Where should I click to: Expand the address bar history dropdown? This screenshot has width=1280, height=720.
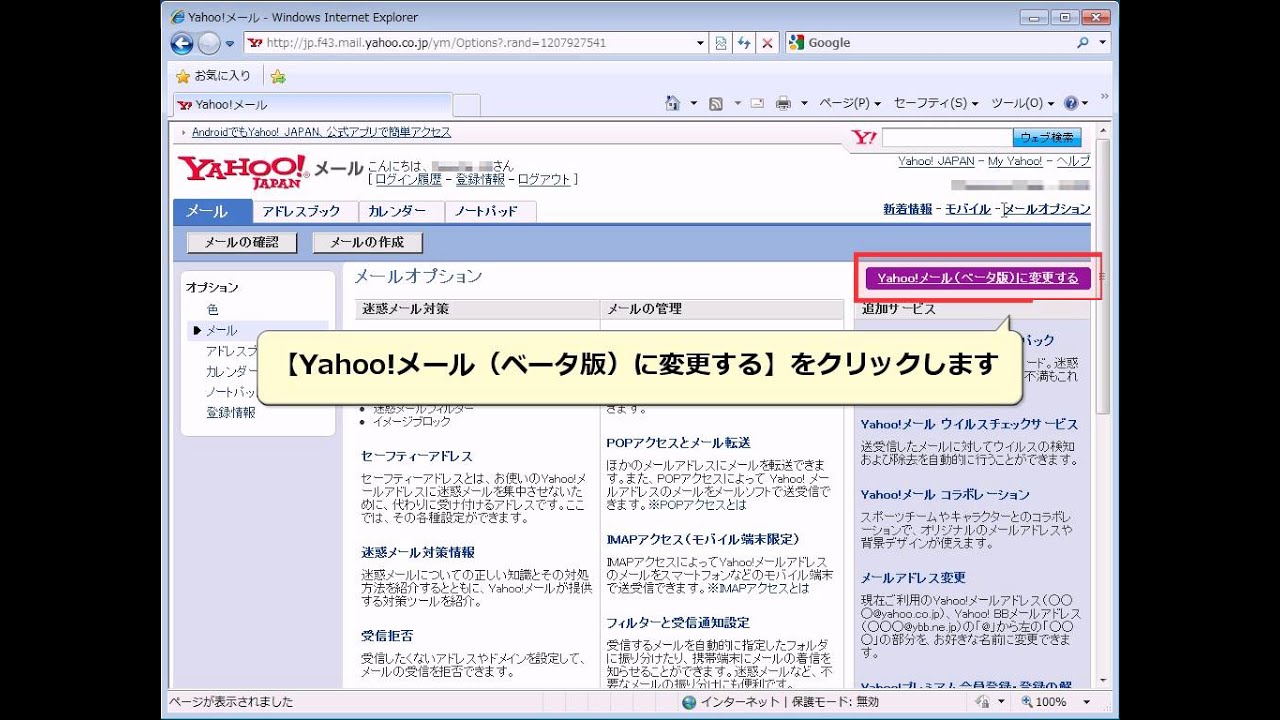point(700,43)
